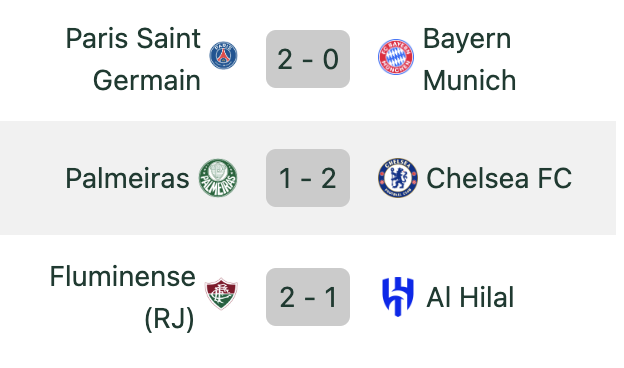Open the 2 - 0 match score
This screenshot has height=368, width=624.
(308, 59)
